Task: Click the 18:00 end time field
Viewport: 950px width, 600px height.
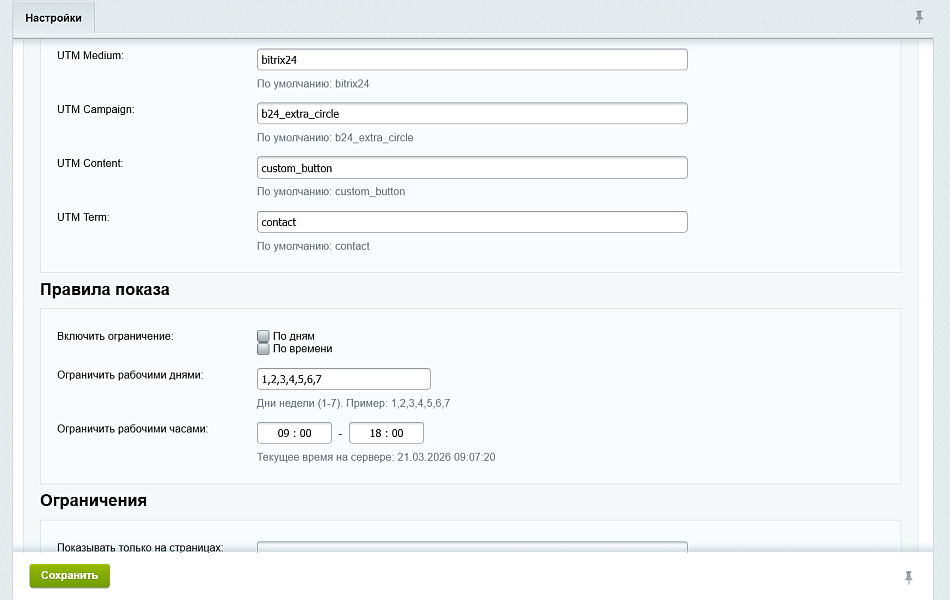Action: [x=386, y=433]
